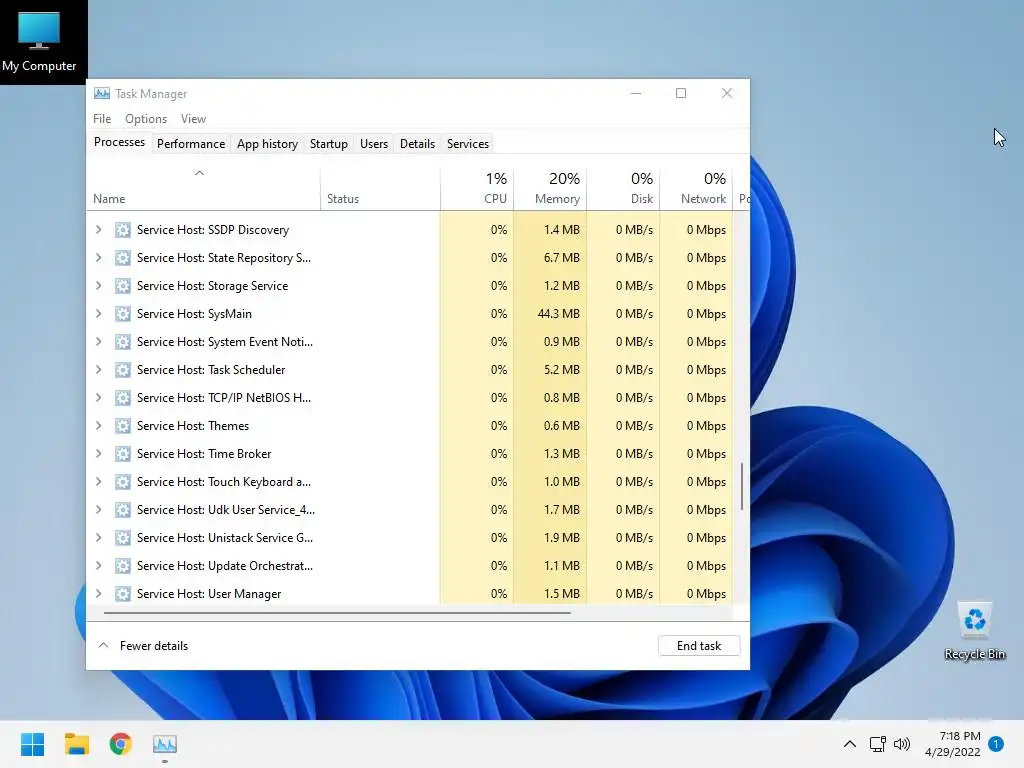Expand the User Manager service host
Viewport: 1024px width, 768px height.
pyautogui.click(x=99, y=594)
